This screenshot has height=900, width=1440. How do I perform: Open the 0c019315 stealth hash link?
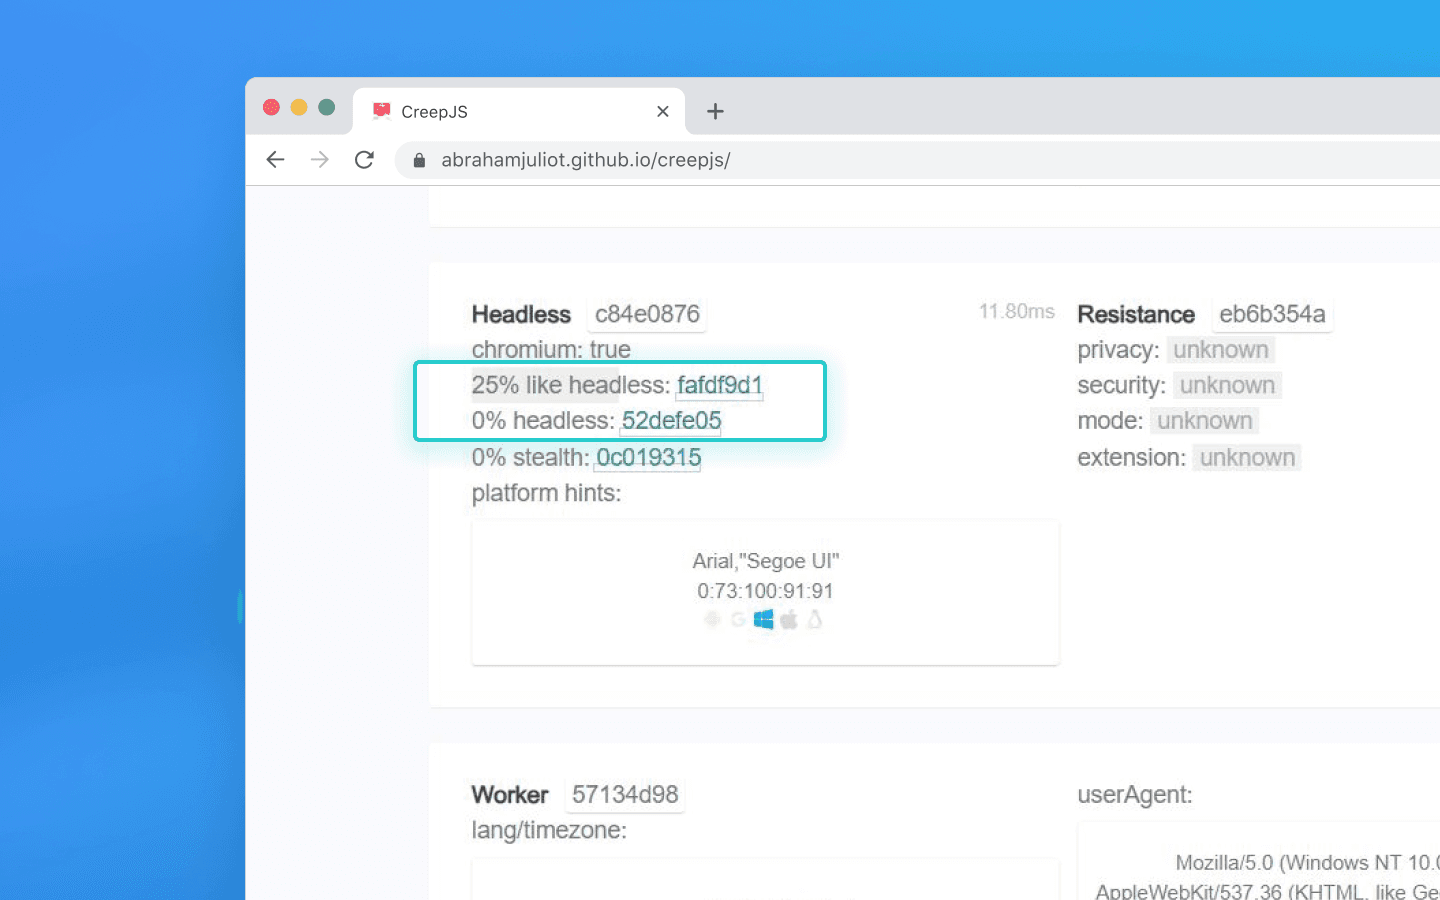click(x=648, y=457)
